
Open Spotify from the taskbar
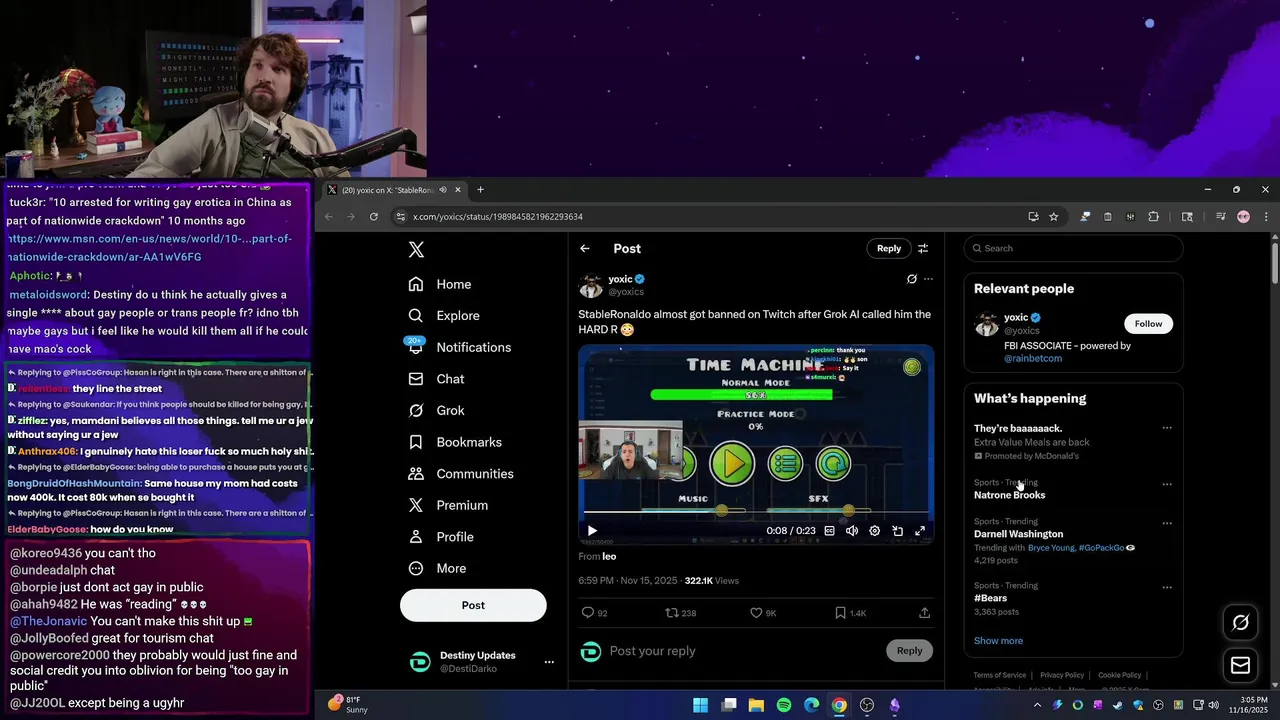tap(784, 705)
